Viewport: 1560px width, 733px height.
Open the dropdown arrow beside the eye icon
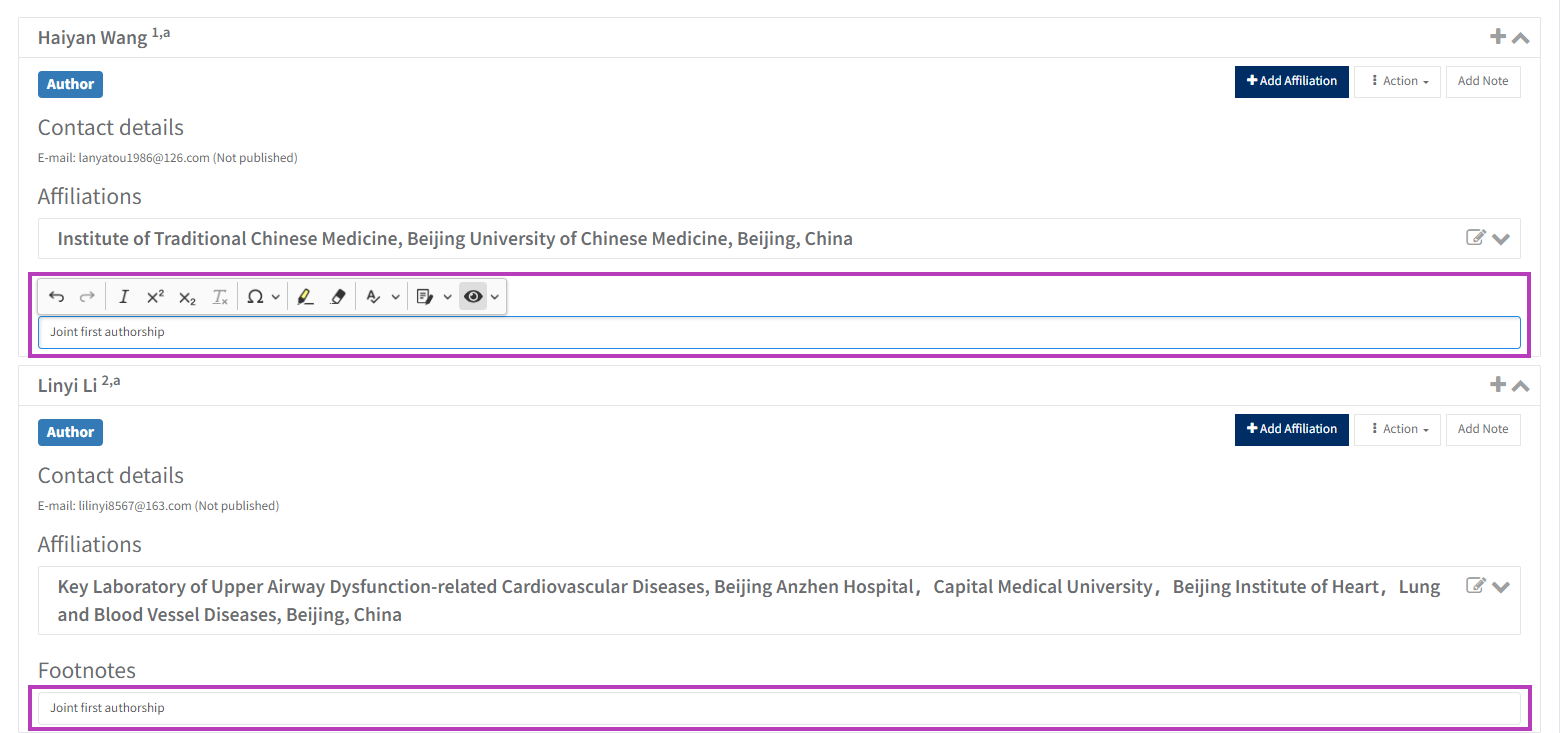pos(494,297)
